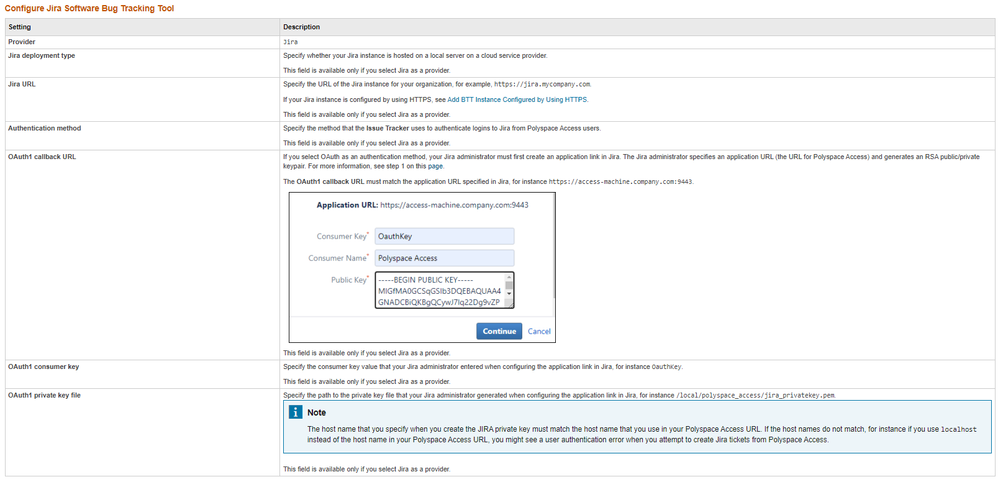Click the 'Consumer Name' label in the dialog
The width and height of the screenshot is (998, 479).
point(339,258)
